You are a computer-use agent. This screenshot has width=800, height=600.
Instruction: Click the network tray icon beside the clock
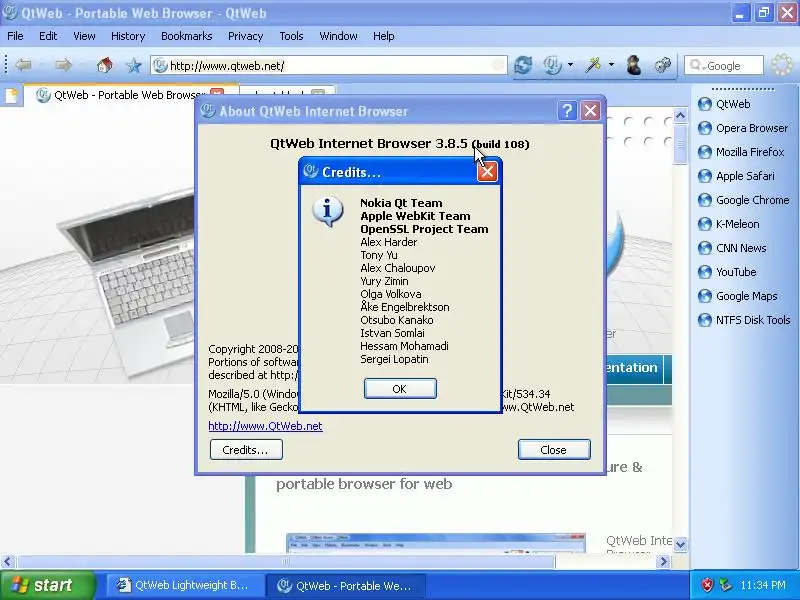[725, 585]
